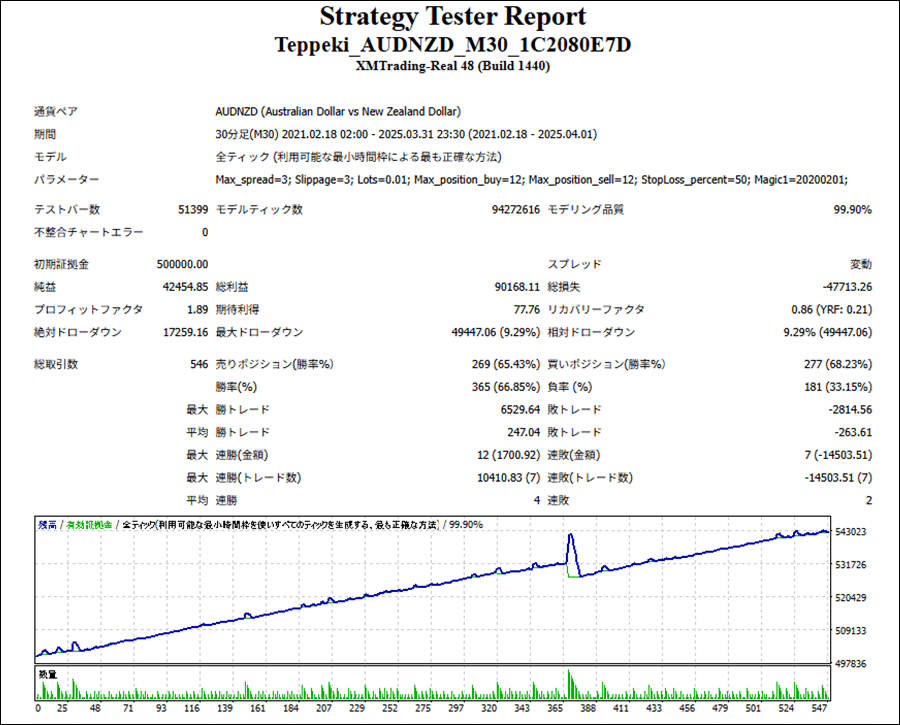The width and height of the screenshot is (900, 725).
Task: Click total trades value 546
Action: click(199, 364)
